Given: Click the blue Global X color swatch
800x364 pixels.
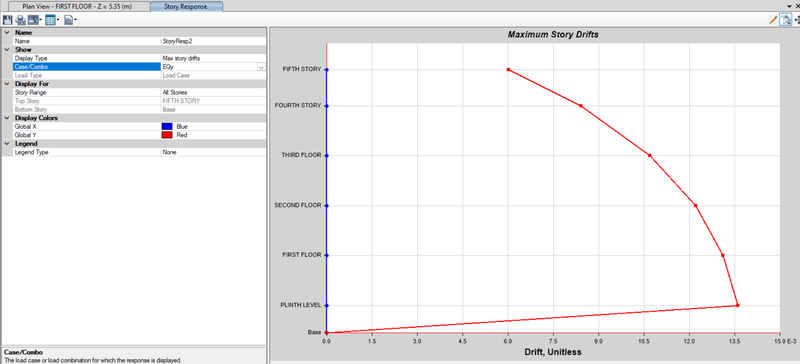Looking at the screenshot, I should pyautogui.click(x=166, y=126).
